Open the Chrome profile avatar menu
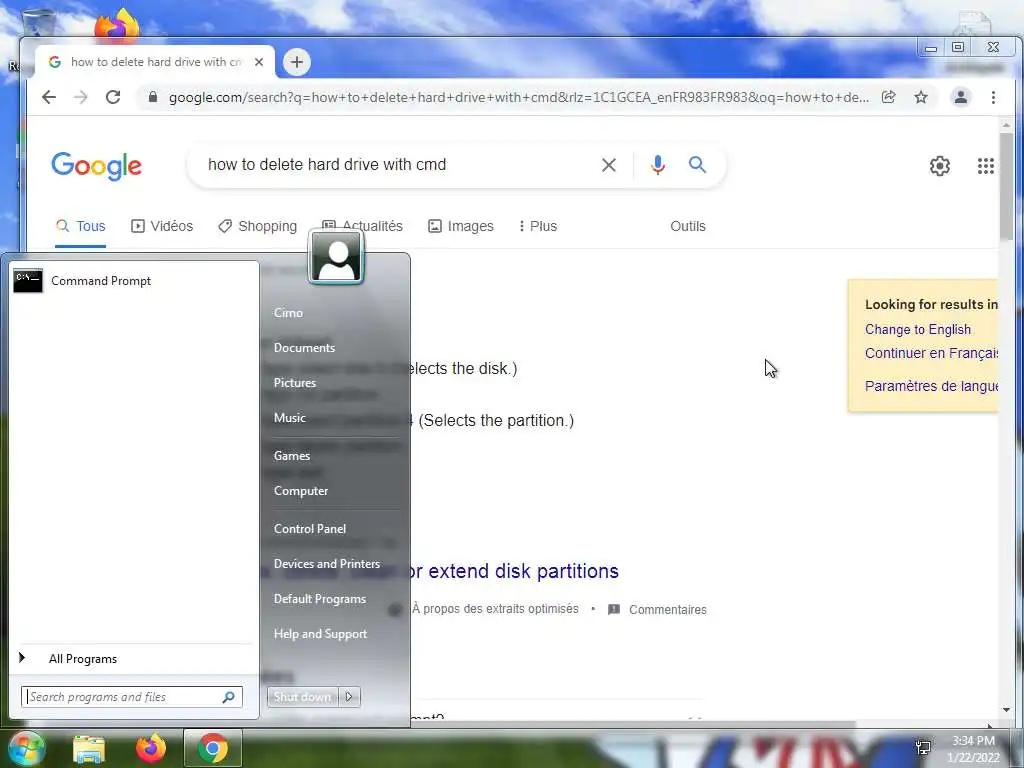Image resolution: width=1024 pixels, height=768 pixels. (961, 97)
